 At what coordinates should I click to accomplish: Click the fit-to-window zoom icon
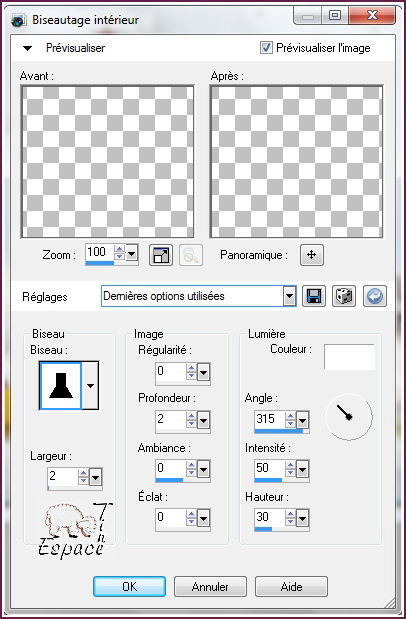(x=161, y=255)
